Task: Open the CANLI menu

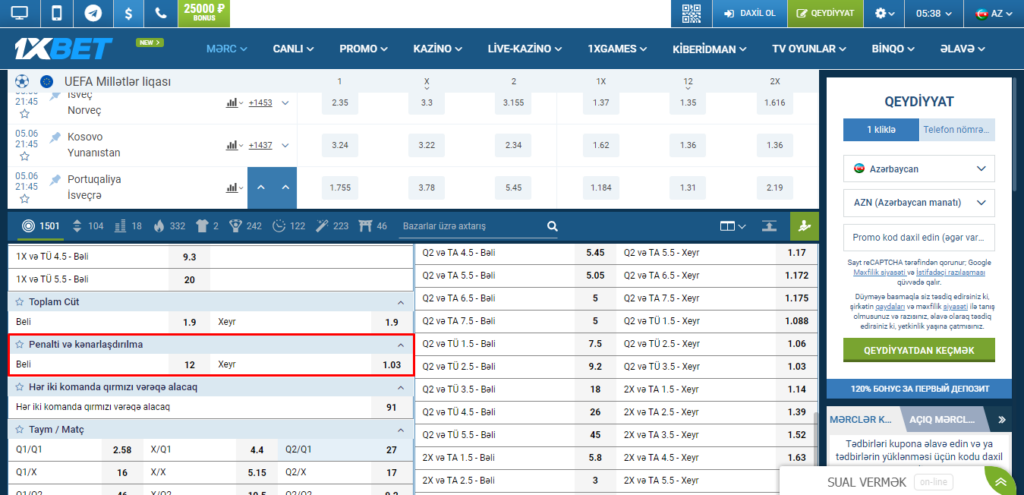Action: tap(293, 48)
